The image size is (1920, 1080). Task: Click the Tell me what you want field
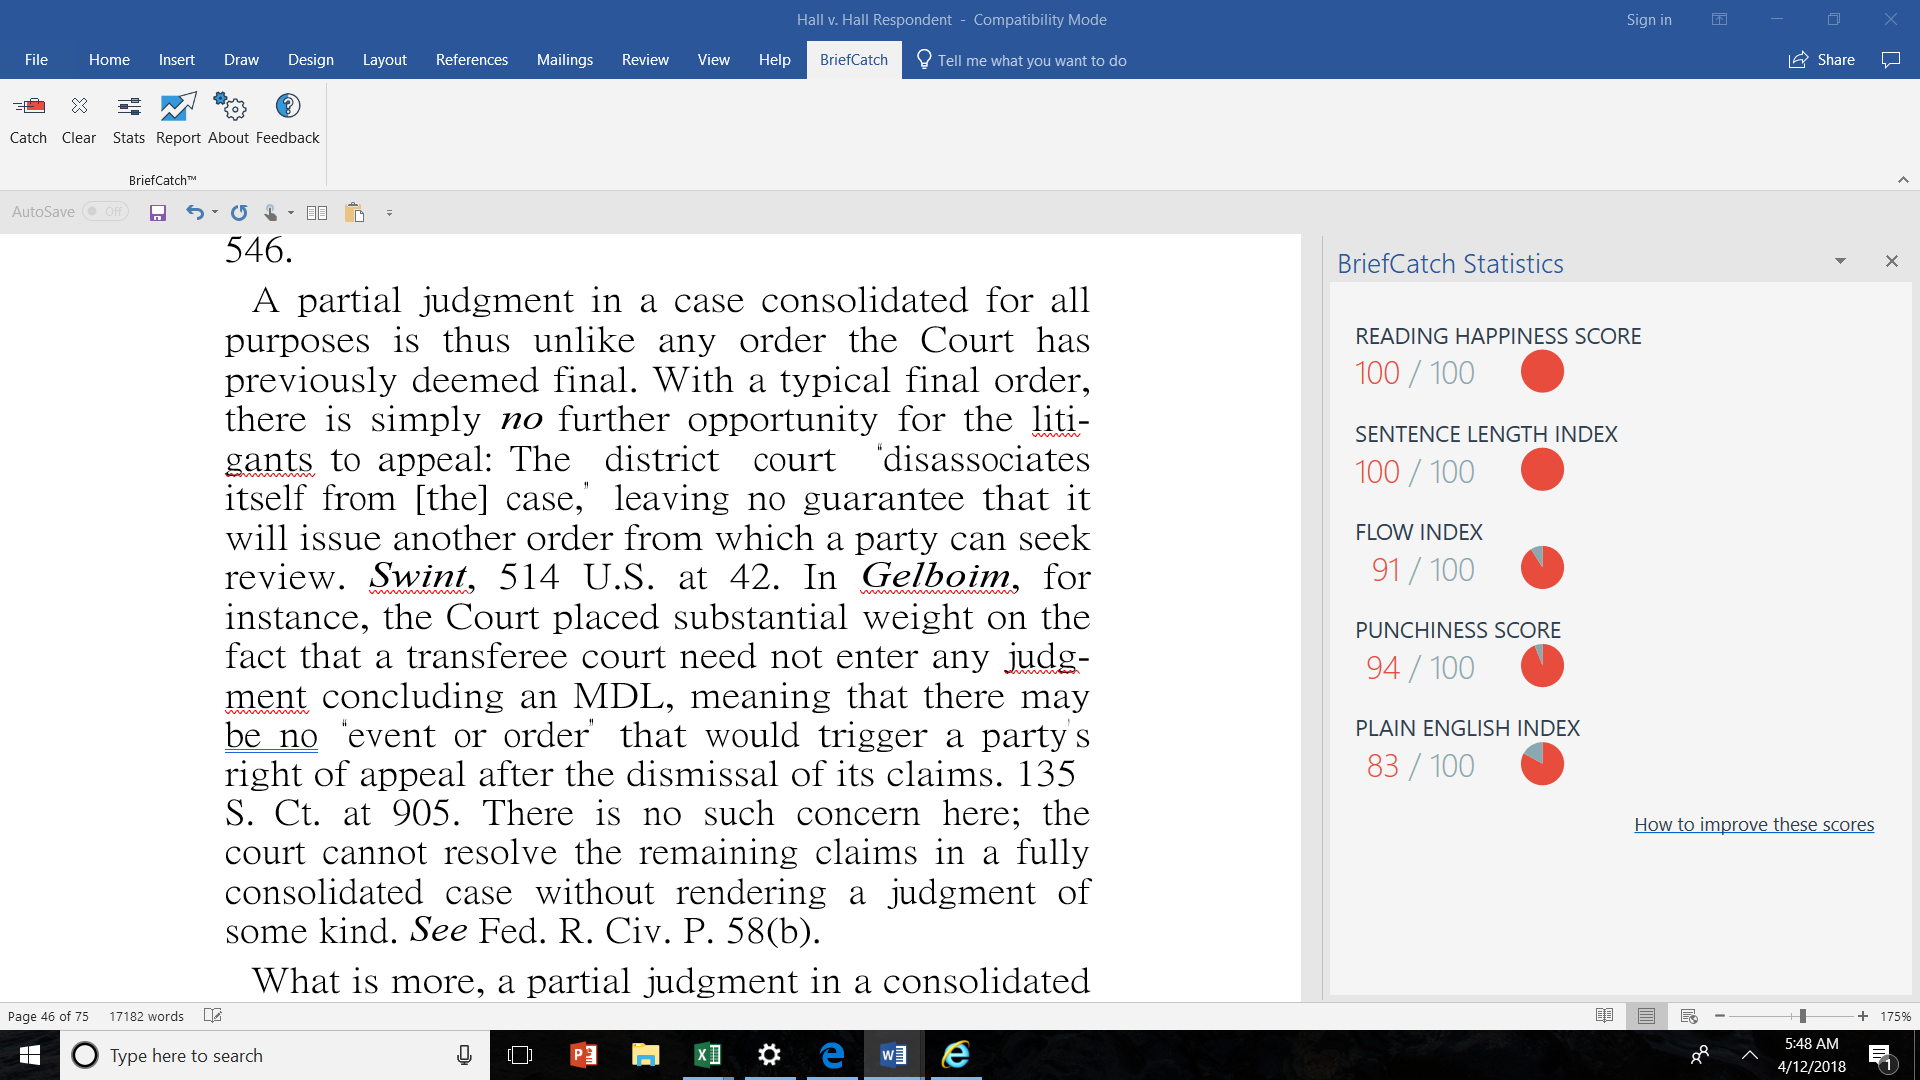(x=1031, y=60)
